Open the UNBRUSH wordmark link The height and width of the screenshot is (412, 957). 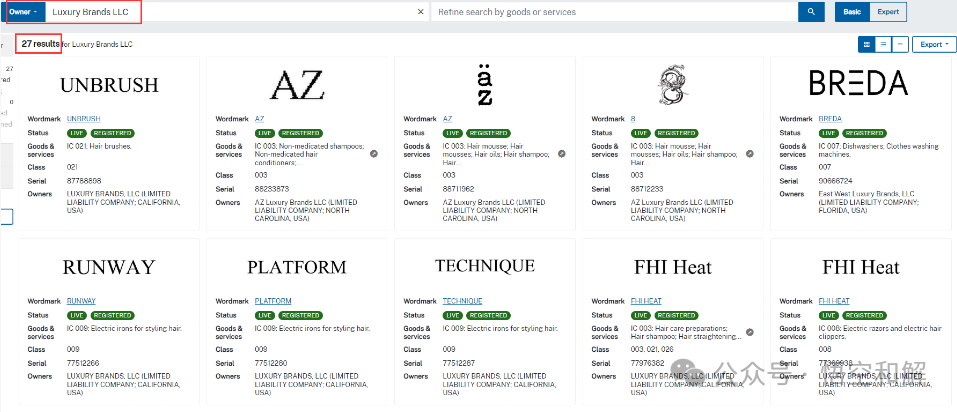[84, 119]
